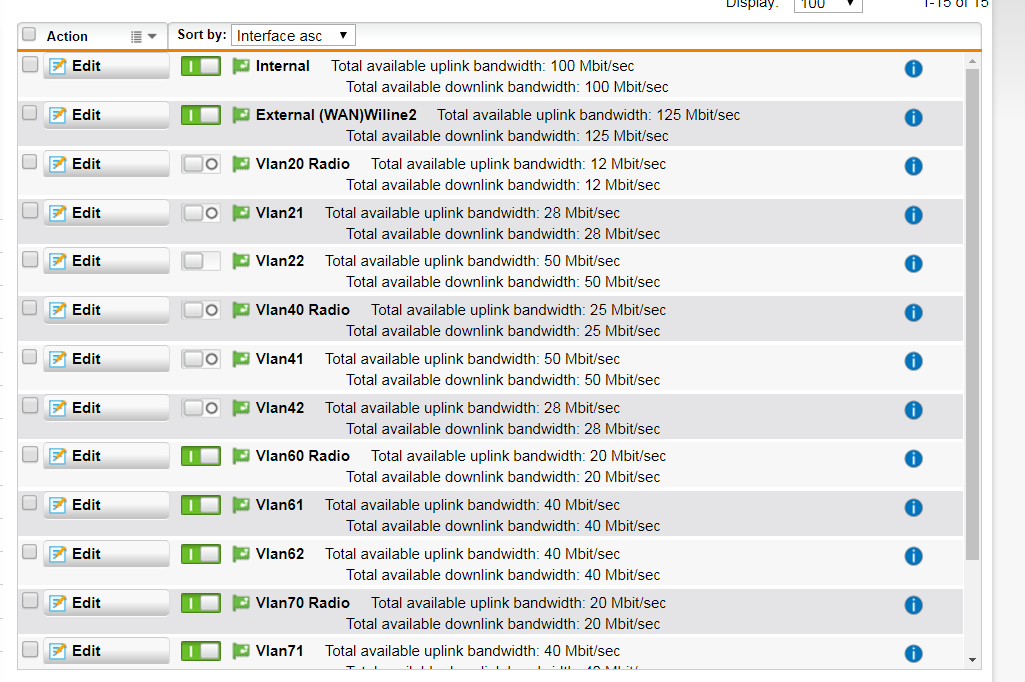Open the Sort by Interface asc dropdown
The width and height of the screenshot is (1025, 682).
tap(293, 35)
